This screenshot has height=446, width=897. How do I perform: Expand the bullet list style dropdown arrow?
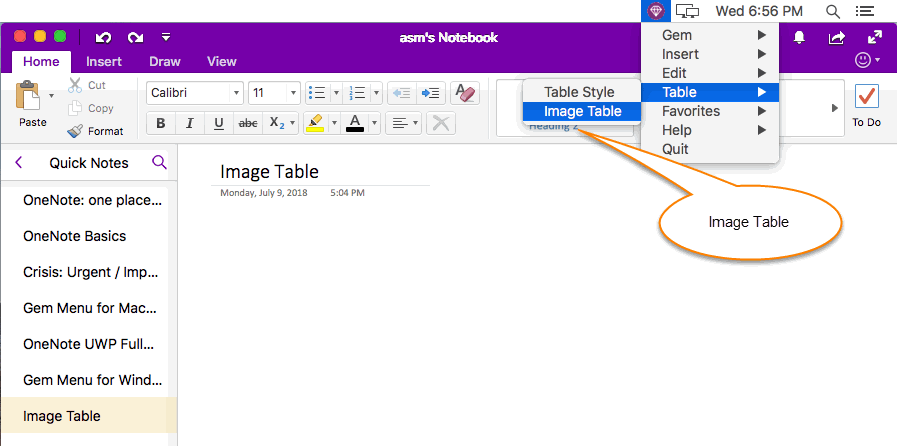click(x=336, y=93)
